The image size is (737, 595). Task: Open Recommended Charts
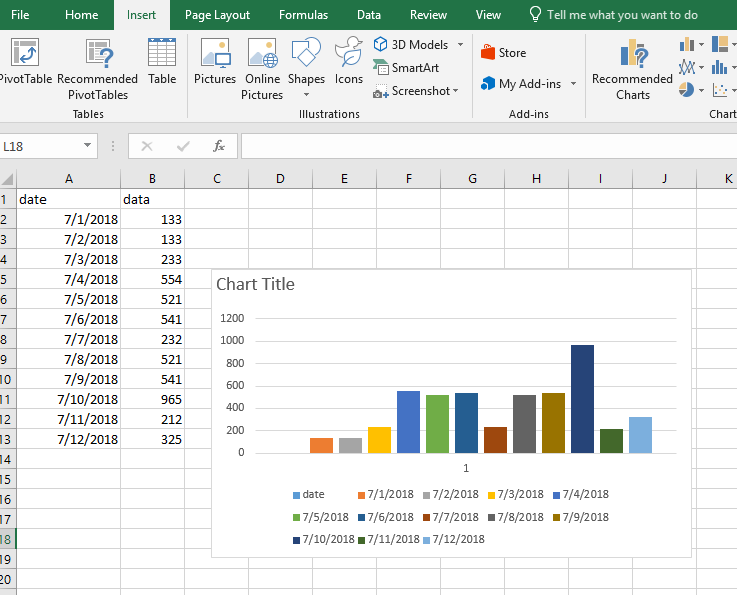tap(633, 69)
